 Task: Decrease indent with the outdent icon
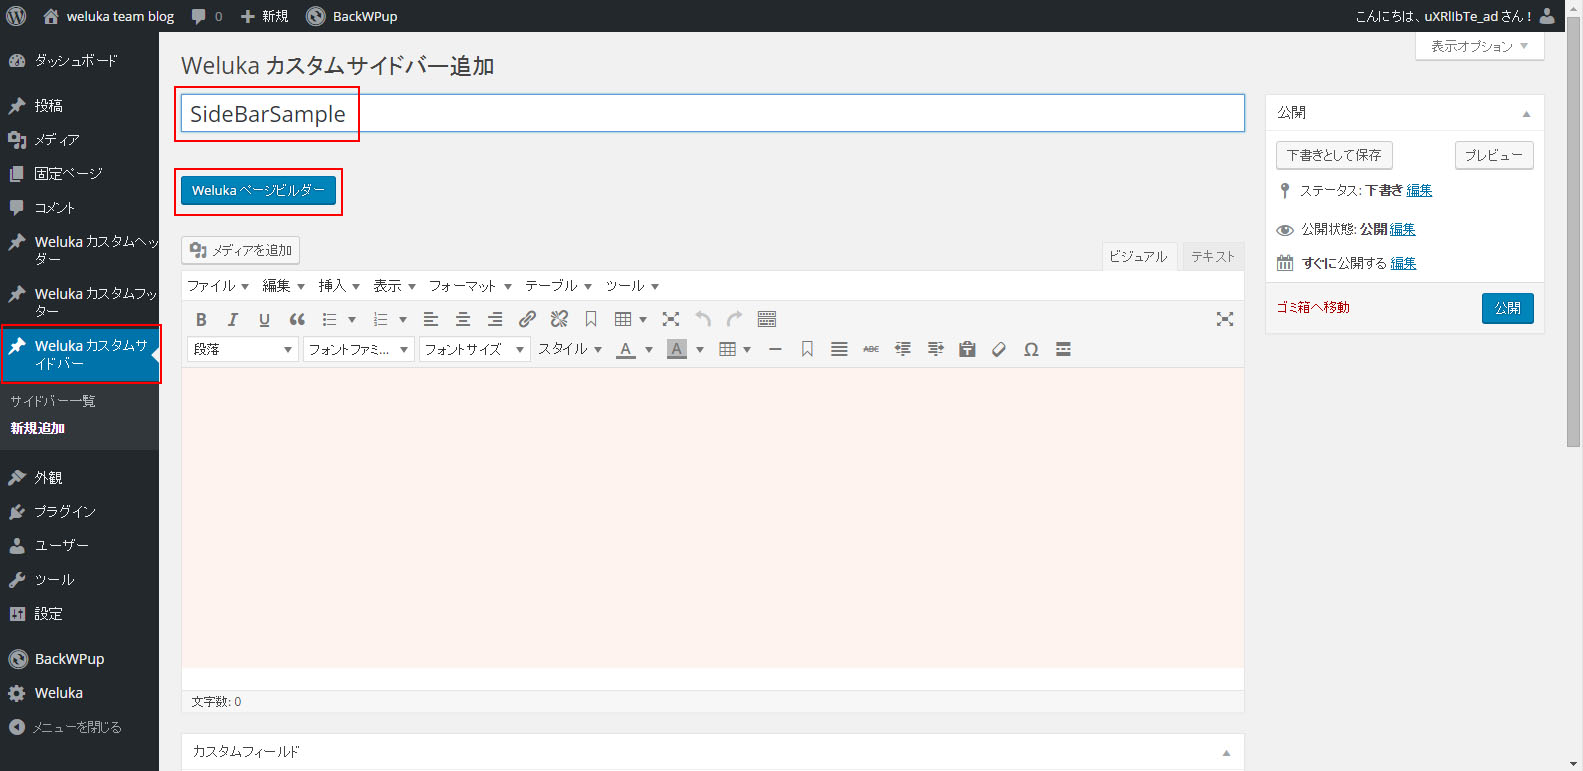[x=903, y=349]
